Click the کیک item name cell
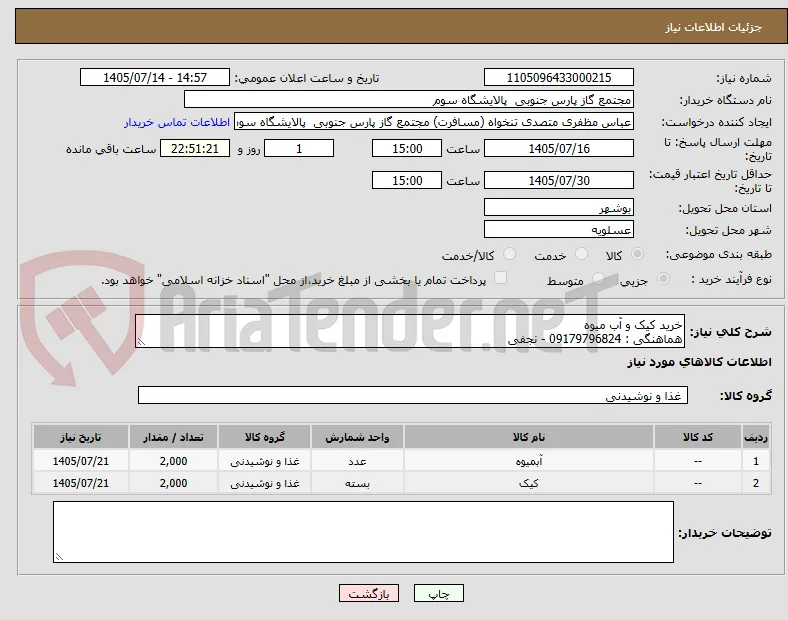The width and height of the screenshot is (788, 620). pyautogui.click(x=529, y=483)
